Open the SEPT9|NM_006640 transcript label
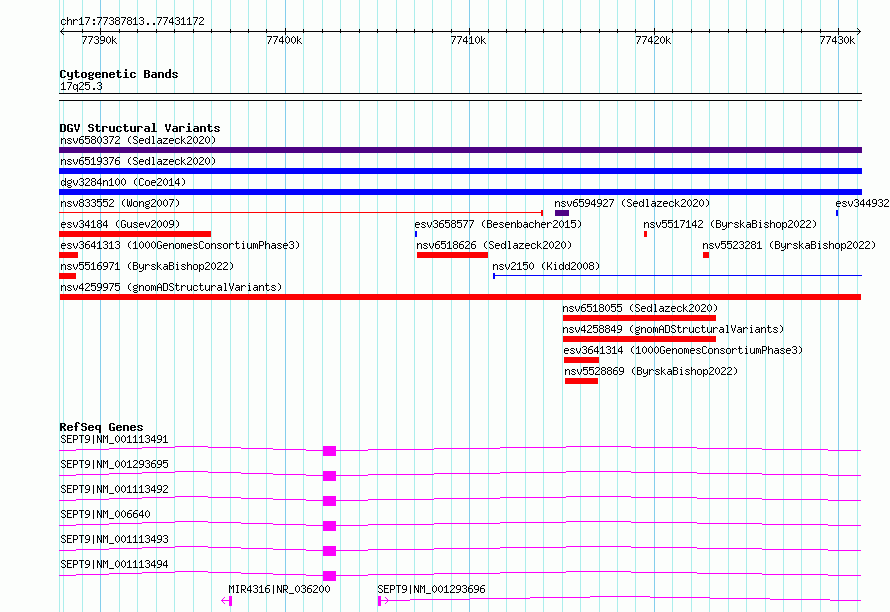Screen dimensions: 890x612 [x=105, y=514]
